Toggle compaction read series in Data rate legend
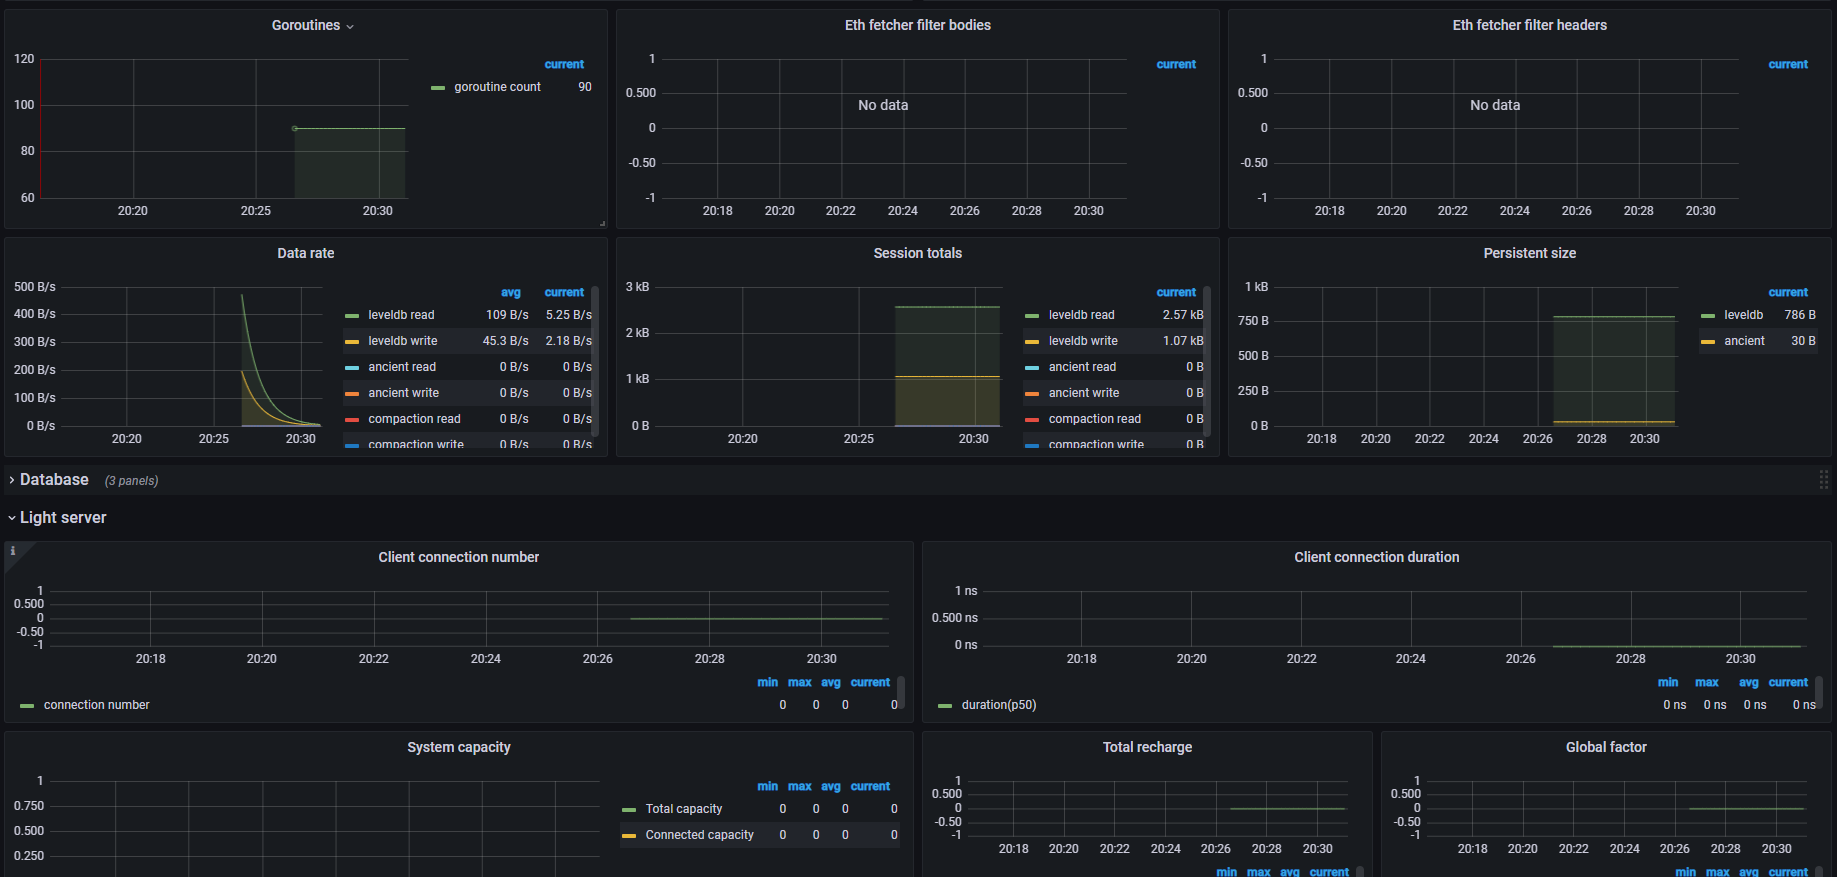Screen dimensions: 1837x877 [x=414, y=419]
